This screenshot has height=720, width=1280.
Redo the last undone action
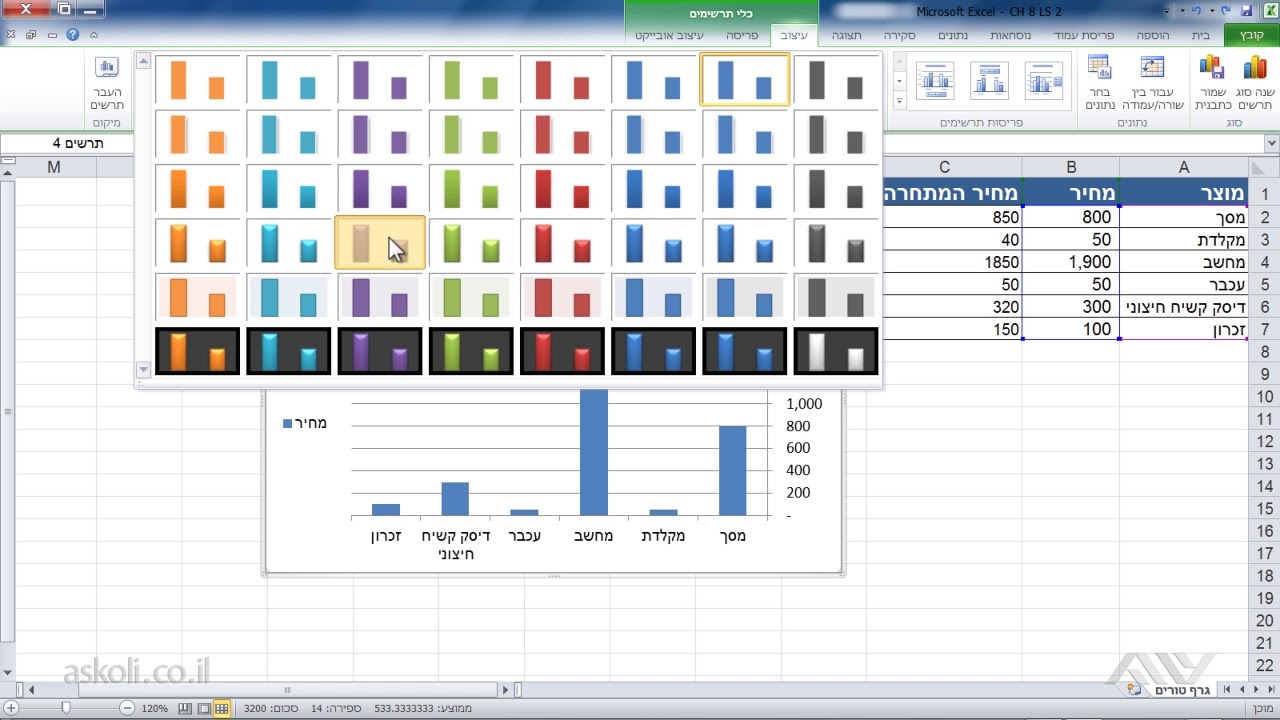(x=1195, y=11)
